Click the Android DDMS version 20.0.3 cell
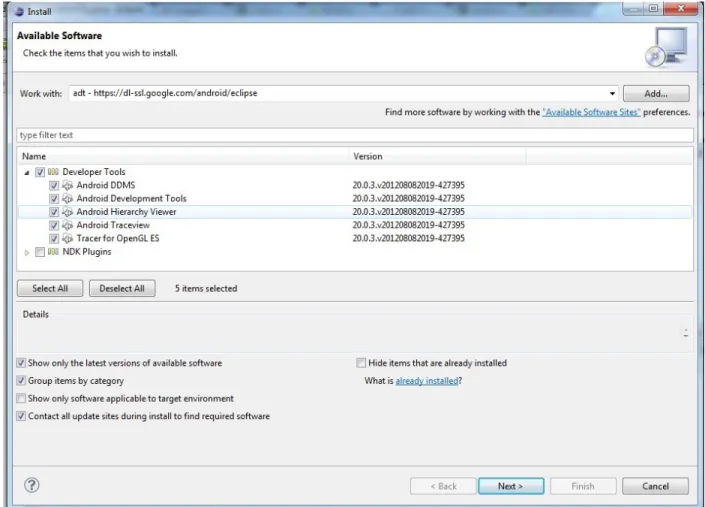The height and width of the screenshot is (507, 705). pos(409,185)
